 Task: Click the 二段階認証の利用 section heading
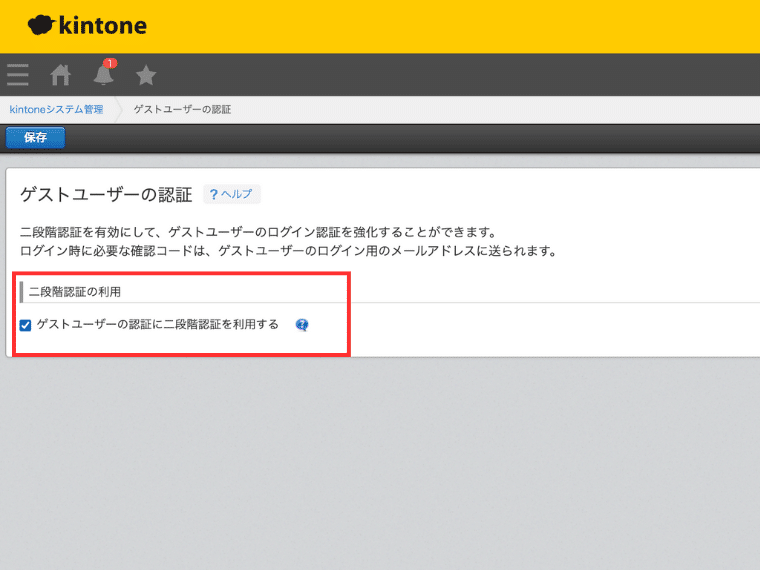pyautogui.click(x=75, y=292)
